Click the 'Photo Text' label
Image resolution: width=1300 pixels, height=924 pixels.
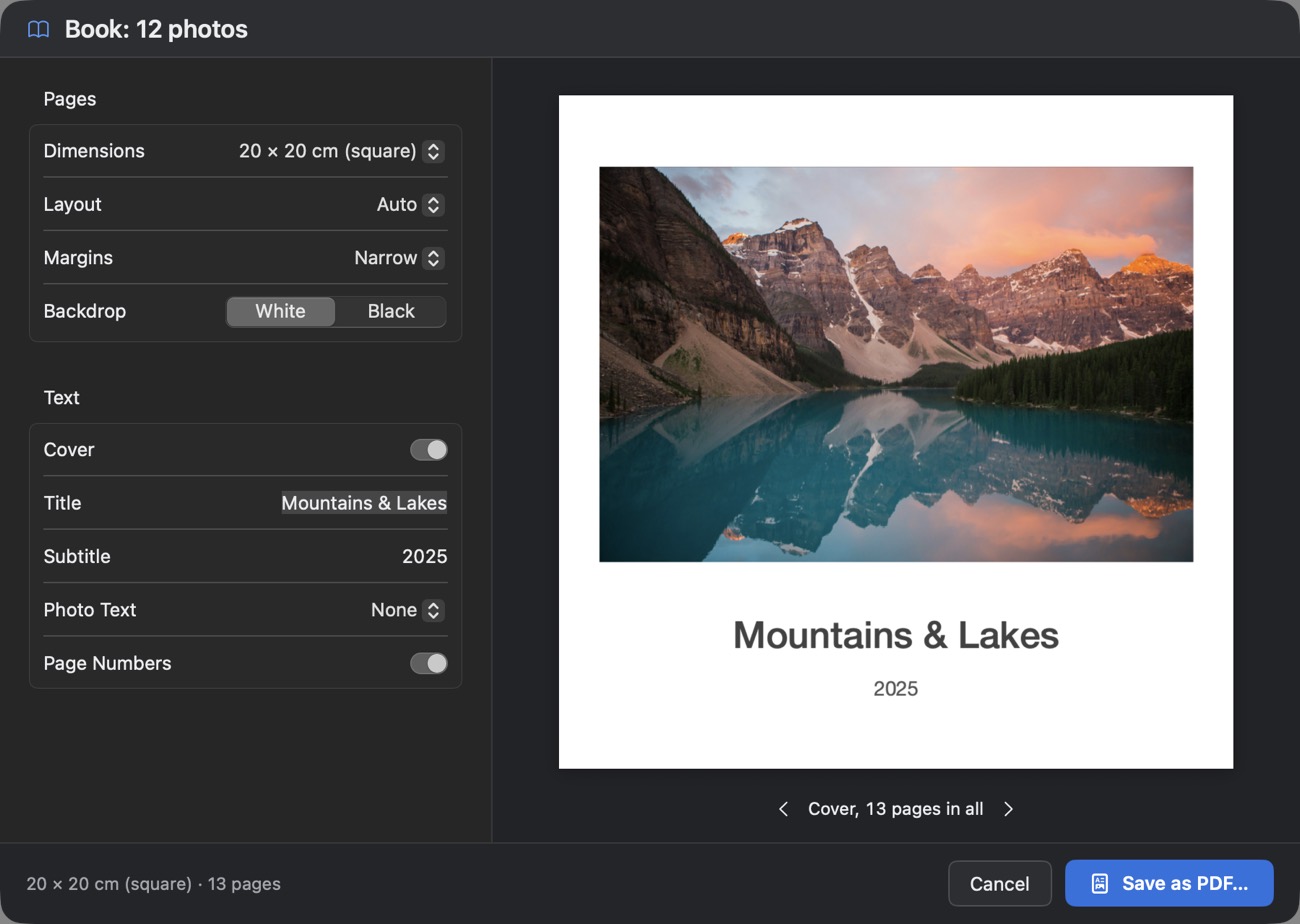pos(90,610)
